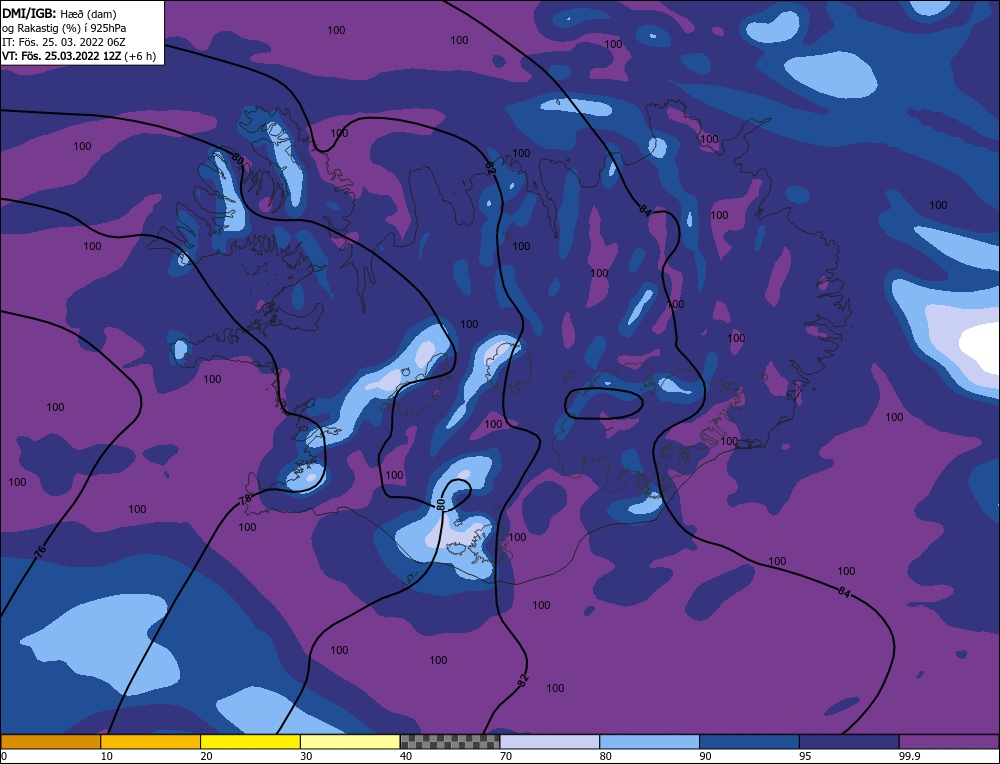Click the "90" legend tick label

coord(705,756)
